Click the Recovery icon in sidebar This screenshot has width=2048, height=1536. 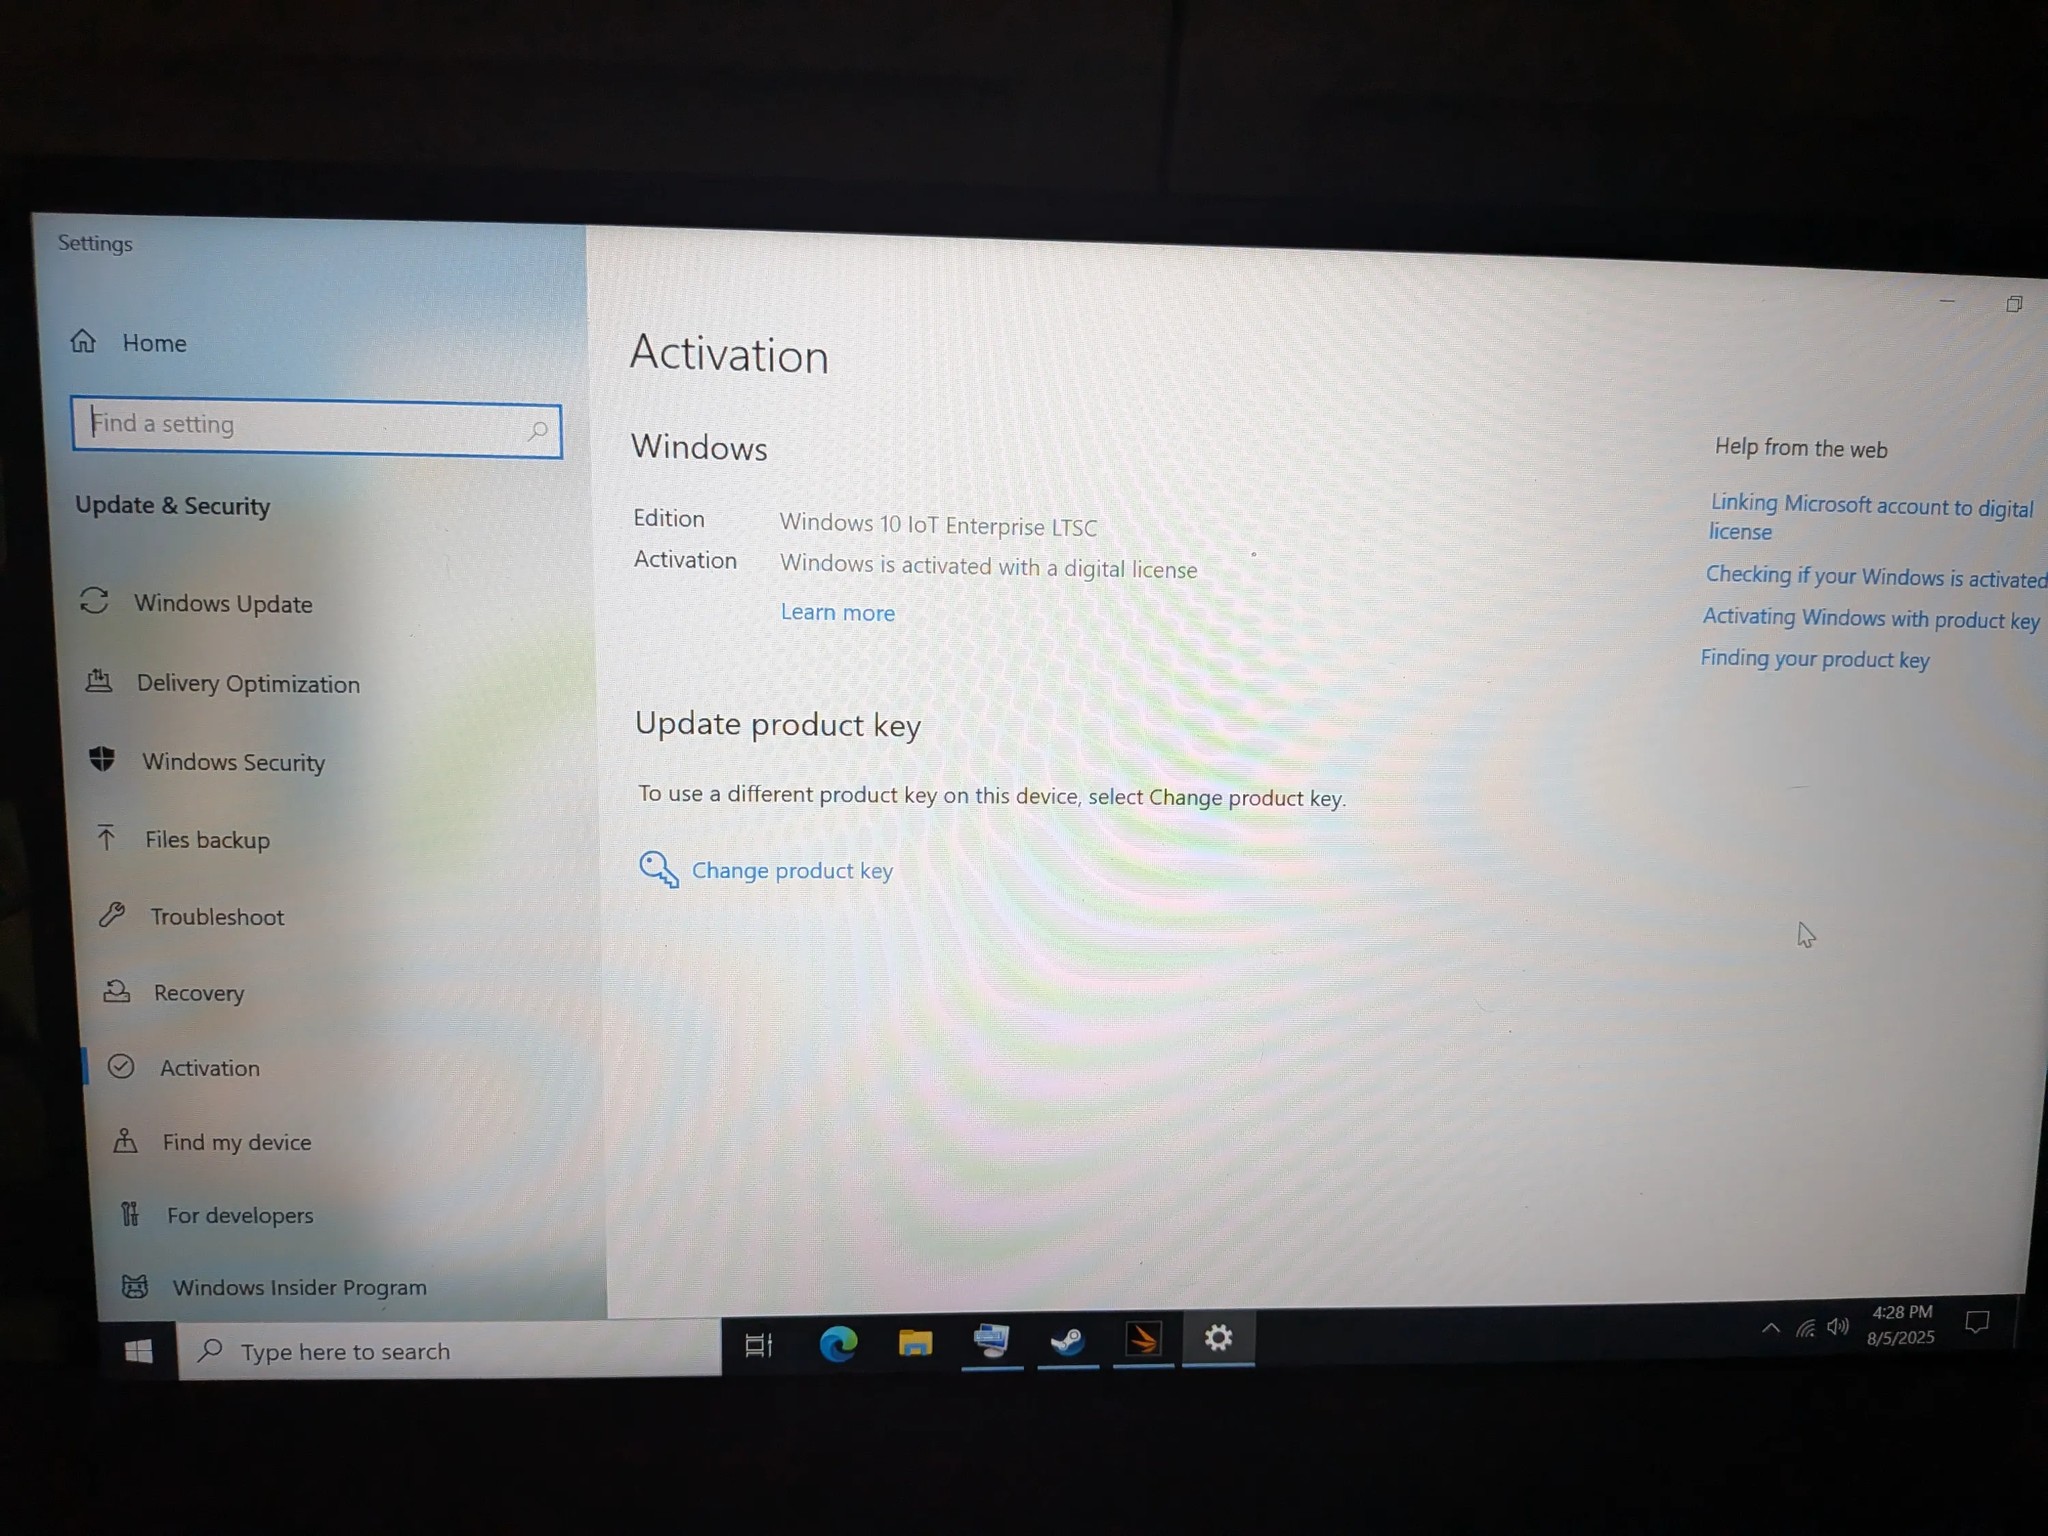[117, 991]
